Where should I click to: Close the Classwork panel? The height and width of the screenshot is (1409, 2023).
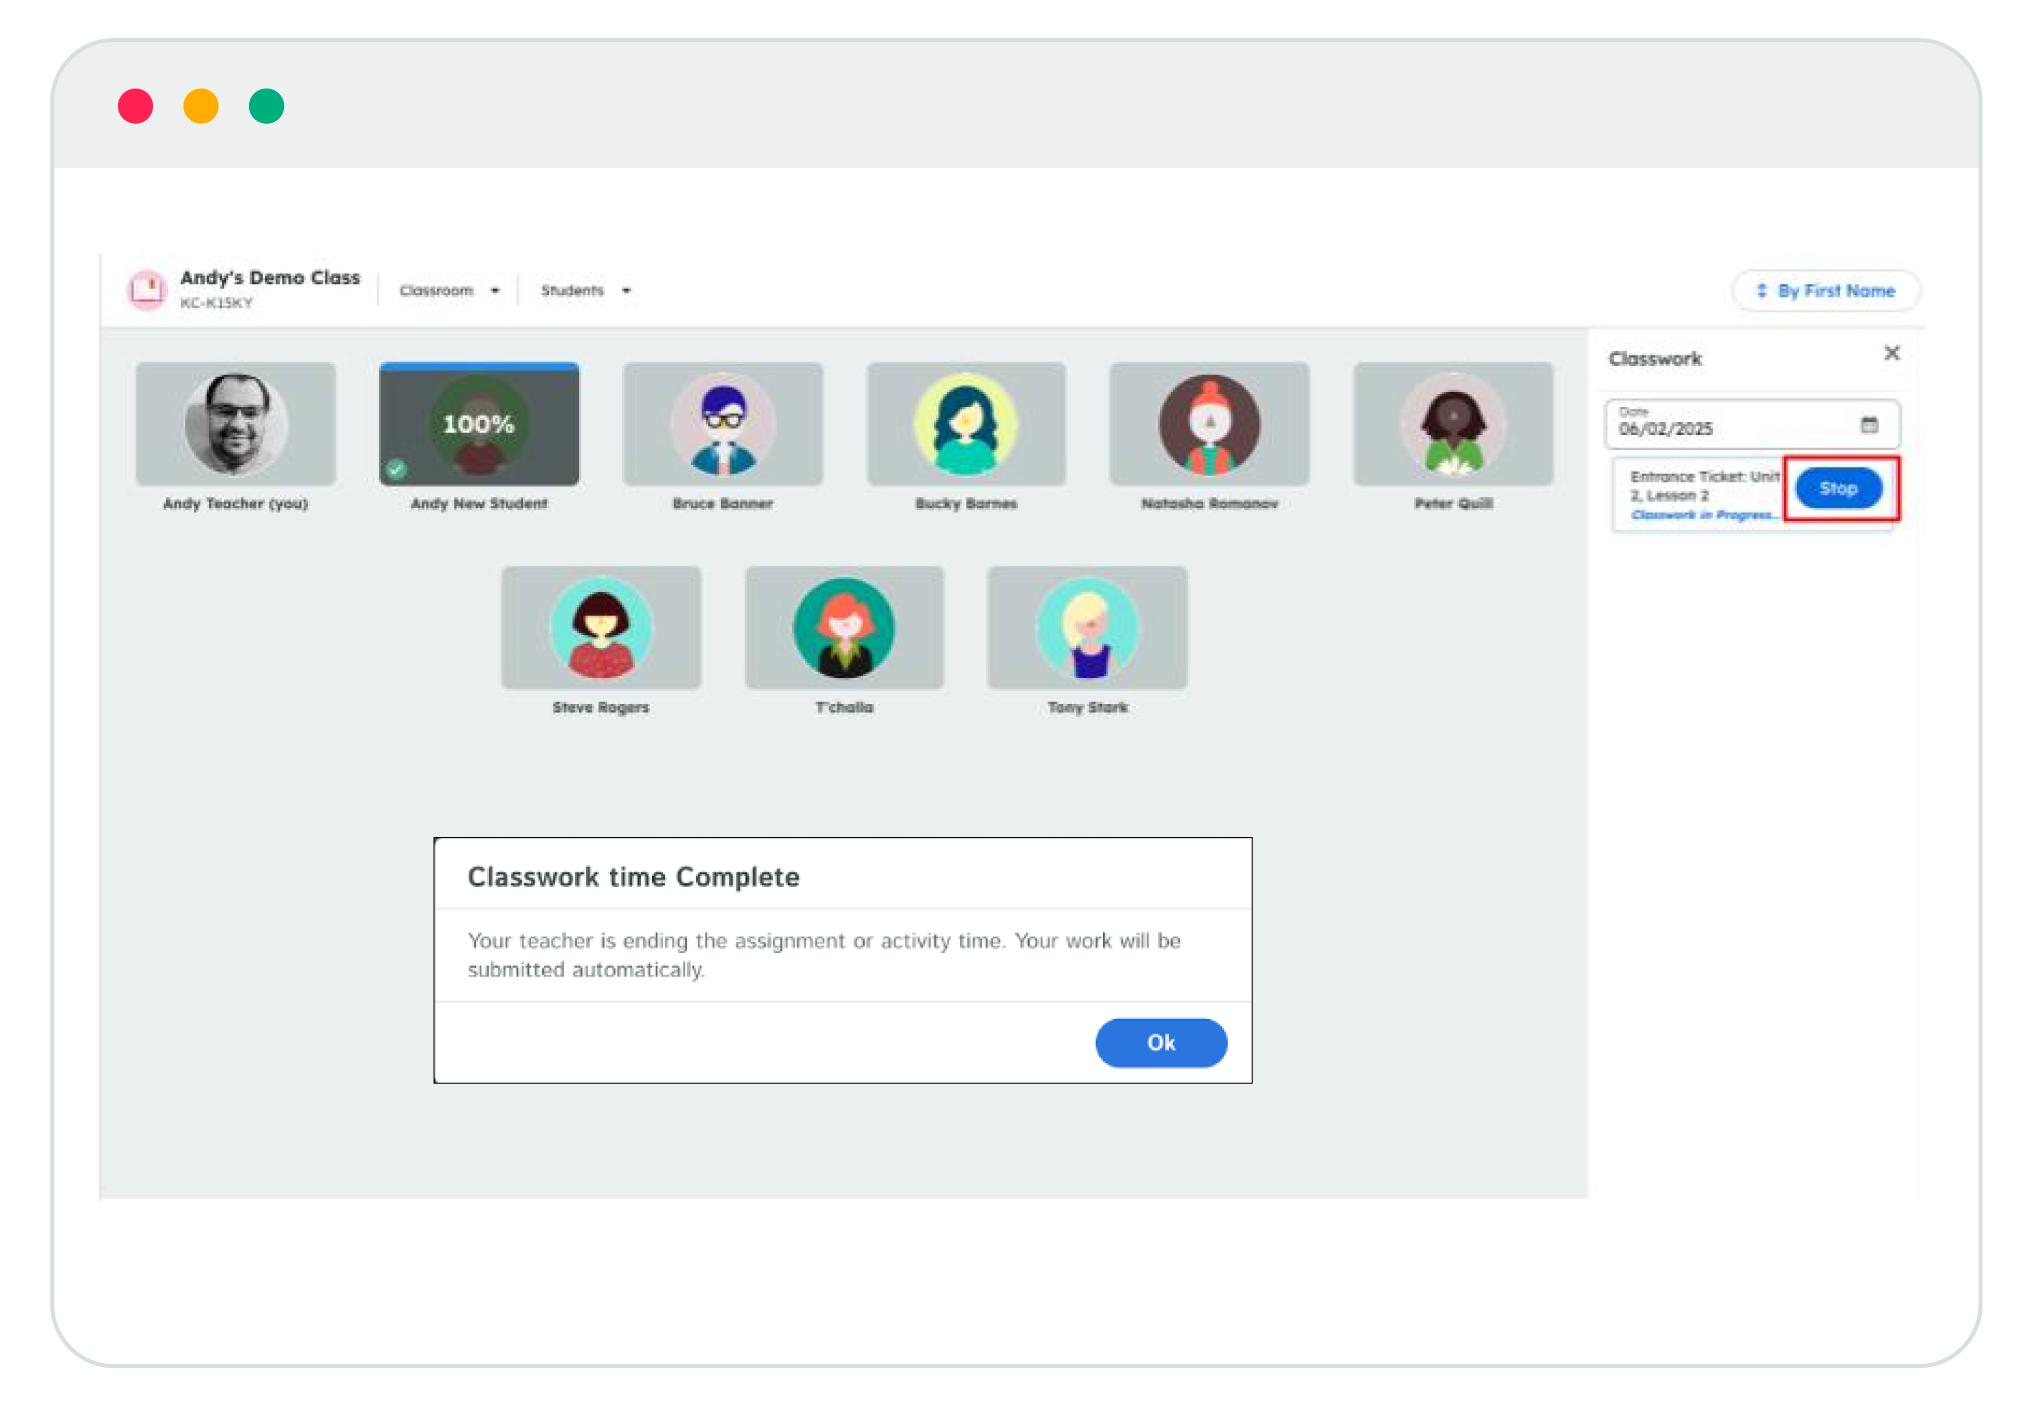coord(1891,353)
